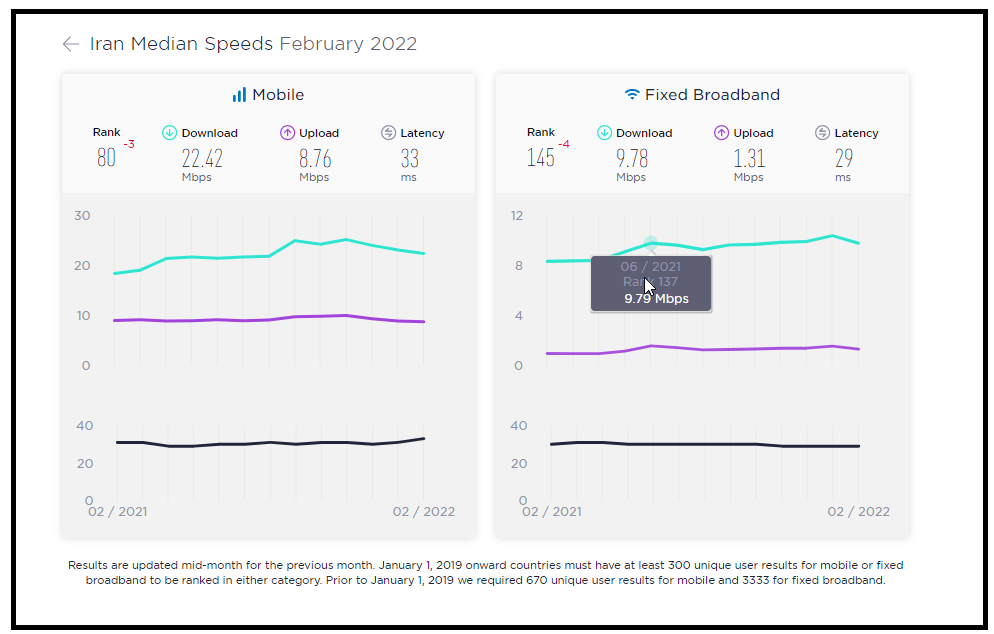The height and width of the screenshot is (634, 994).
Task: Click the Fixed Broadband wifi icon
Action: tap(631, 94)
